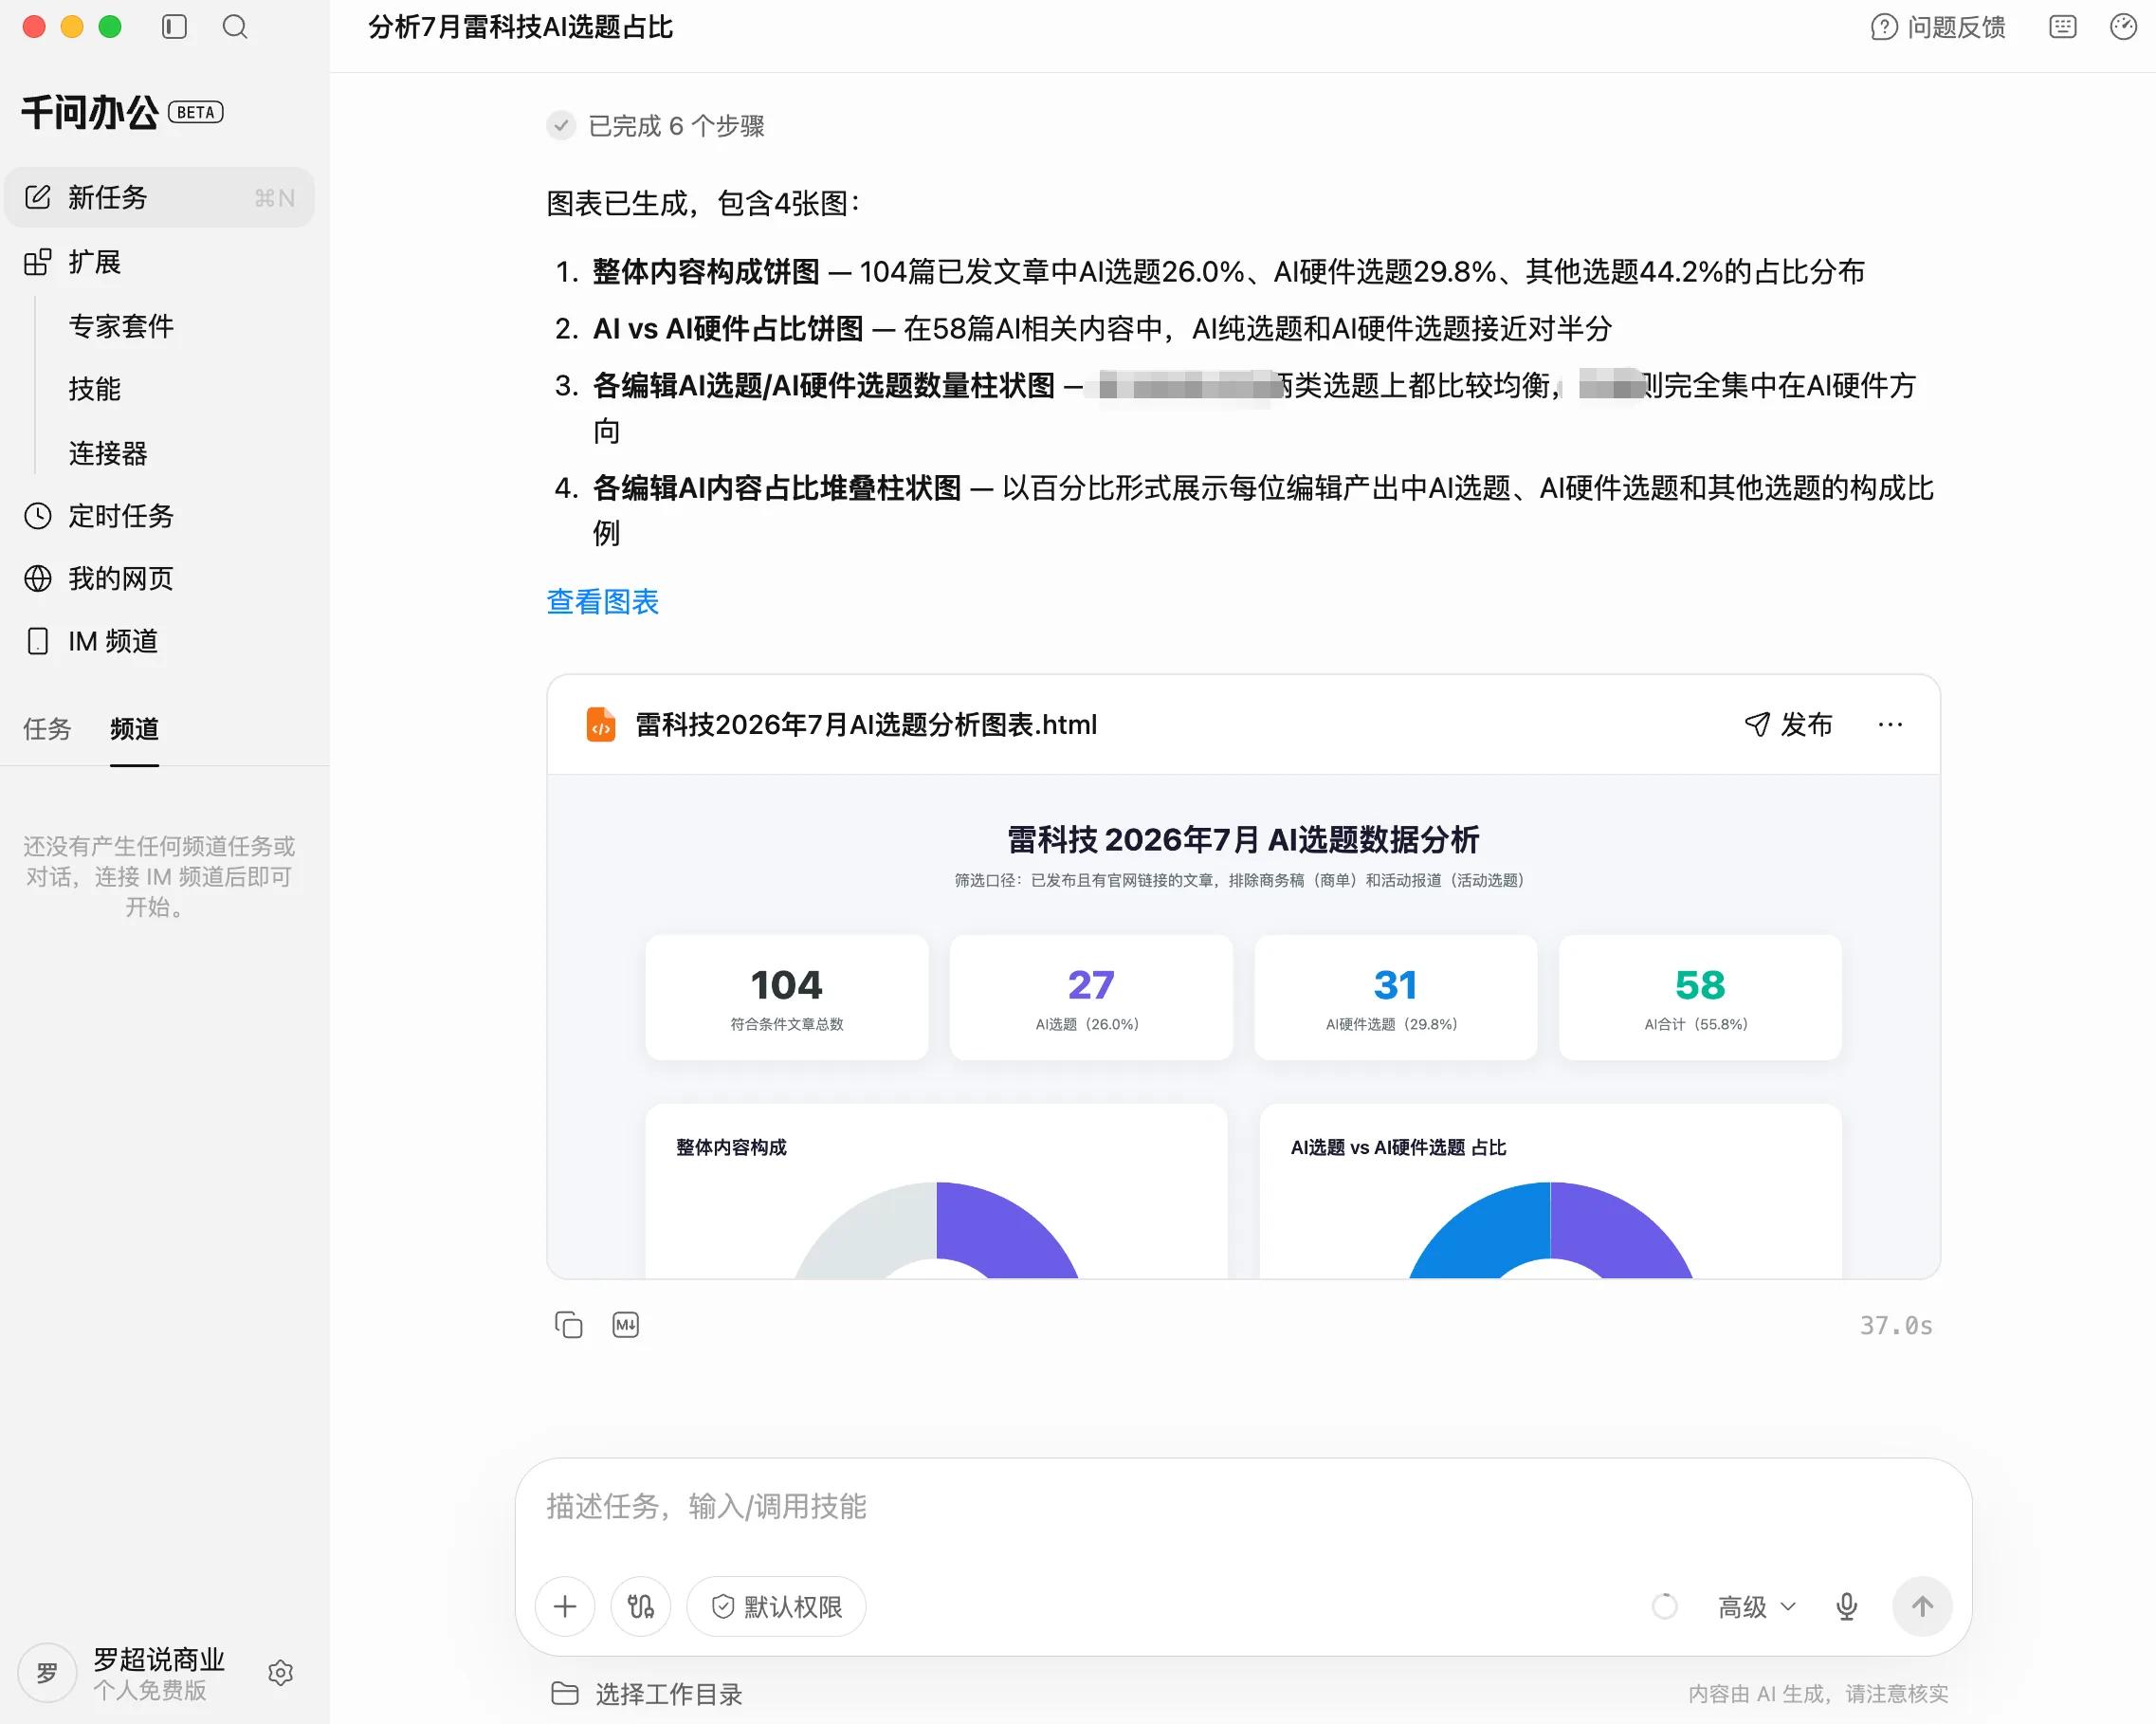
Task: Click the 31 AI硬件选题 stat card
Action: point(1396,998)
